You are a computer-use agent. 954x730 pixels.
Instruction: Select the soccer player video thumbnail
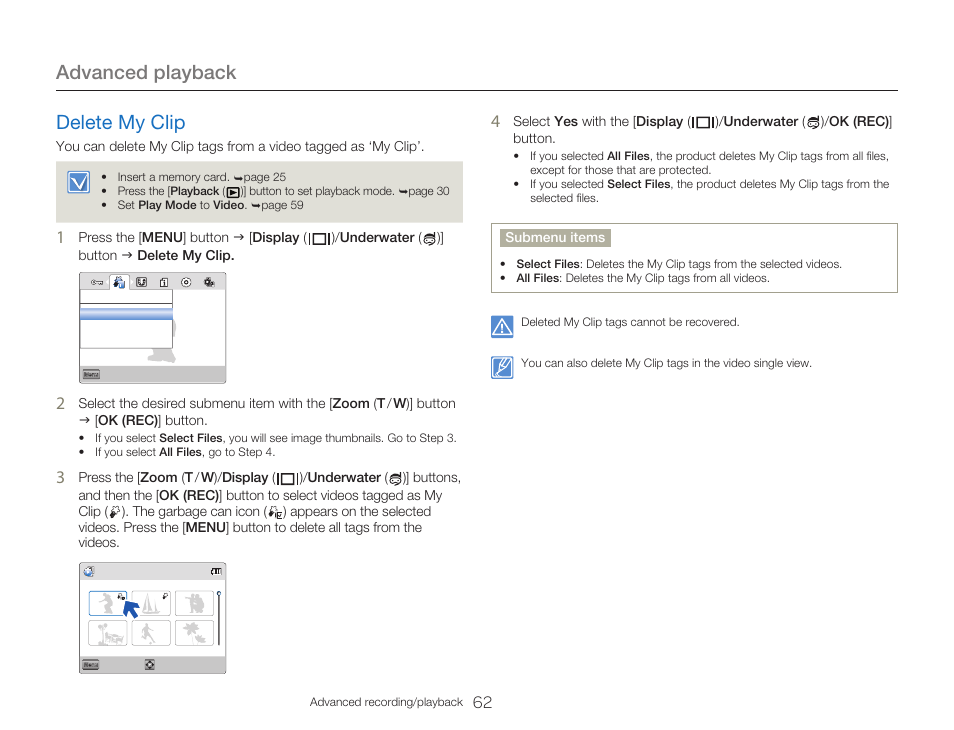(151, 633)
